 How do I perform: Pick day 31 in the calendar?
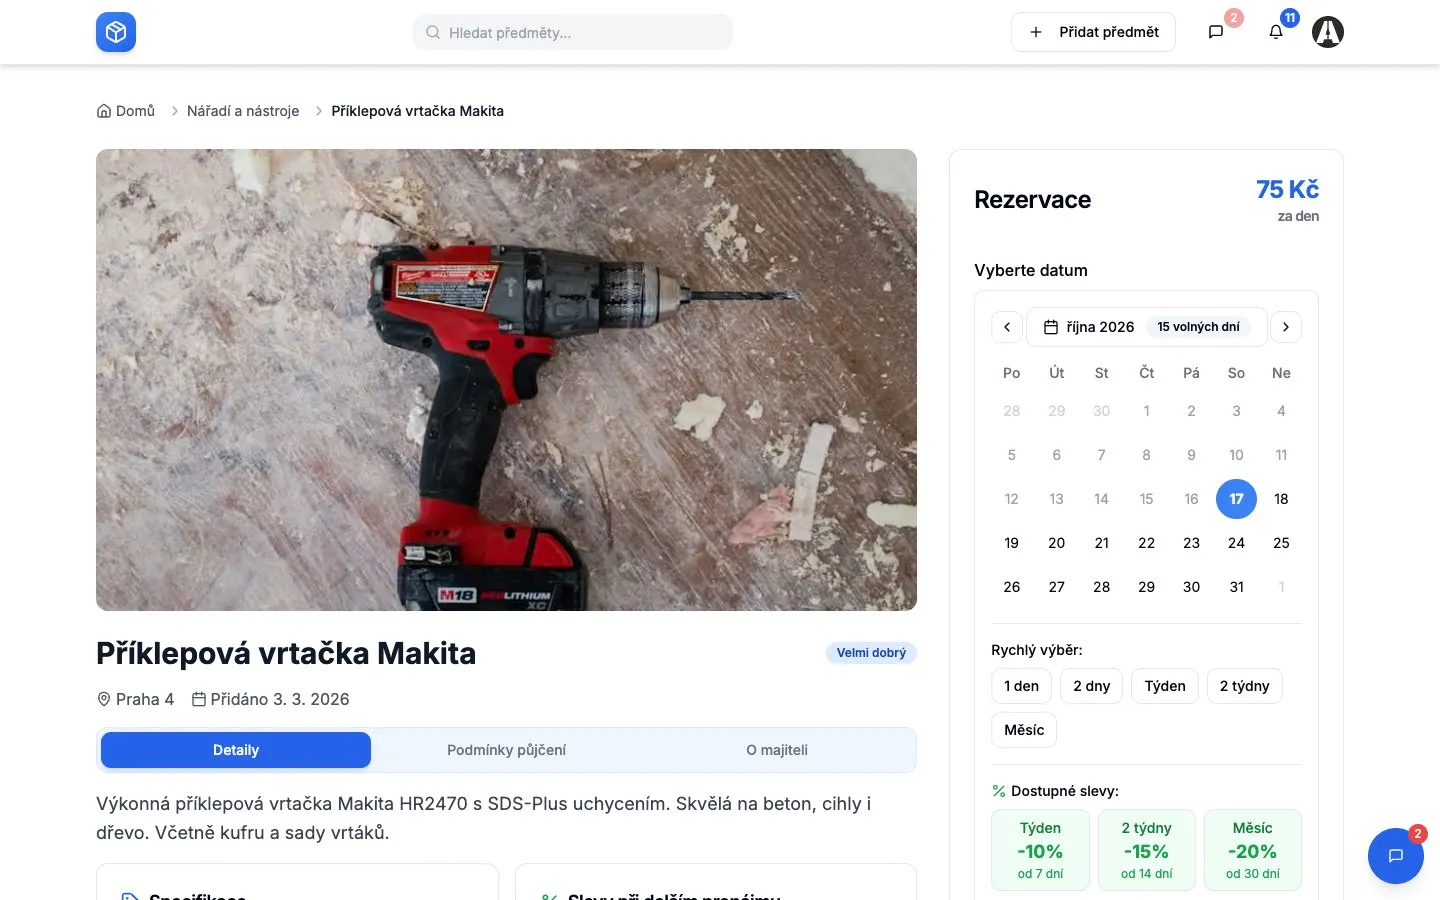point(1237,587)
